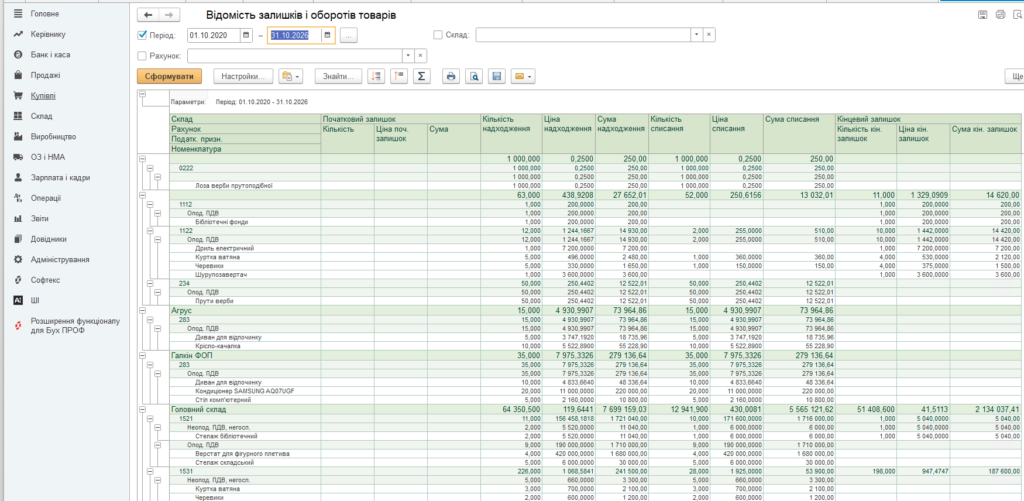Click the preview icon in top-right corner

tap(1017, 14)
